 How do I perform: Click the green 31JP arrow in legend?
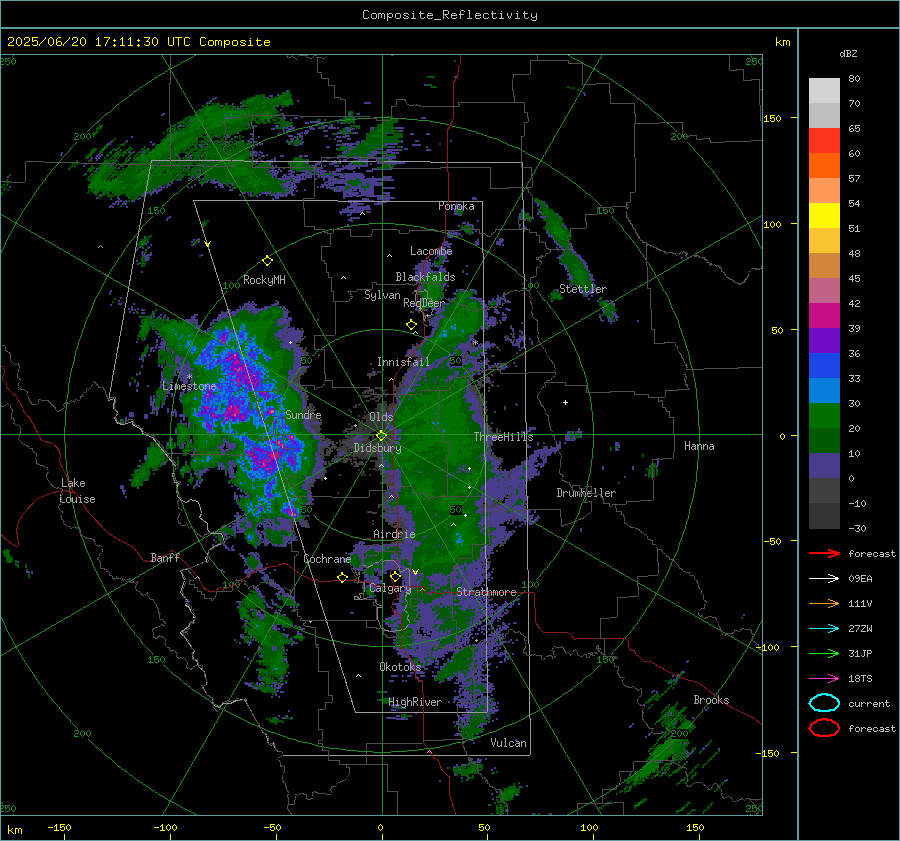pos(824,653)
